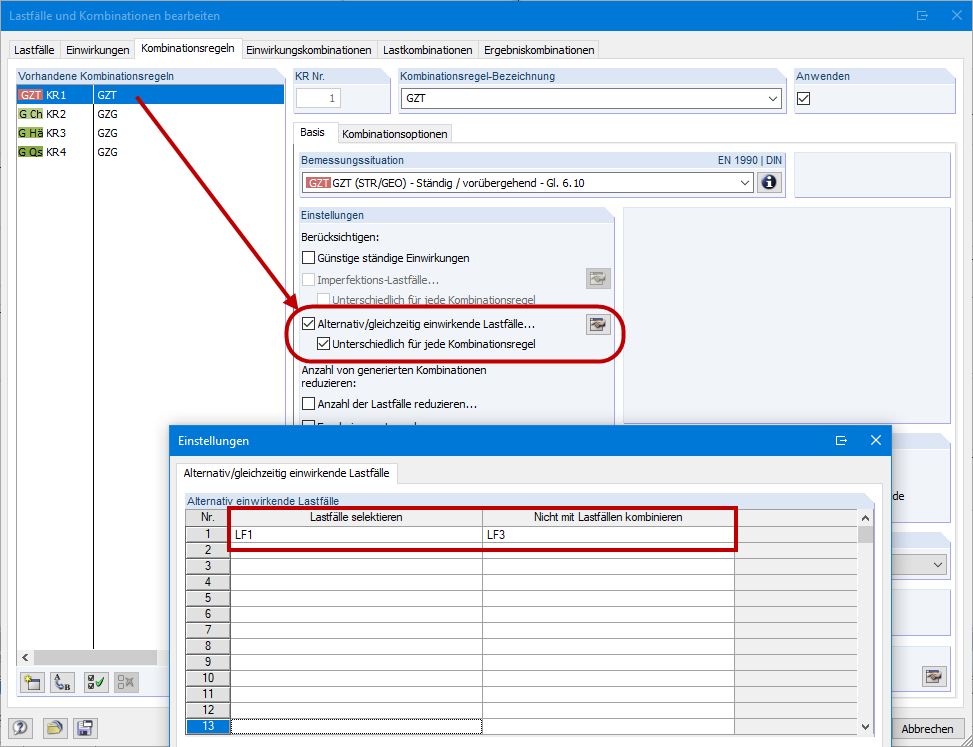The width and height of the screenshot is (973, 747).
Task: Open Ergebniskombinationen tab
Action: click(539, 50)
